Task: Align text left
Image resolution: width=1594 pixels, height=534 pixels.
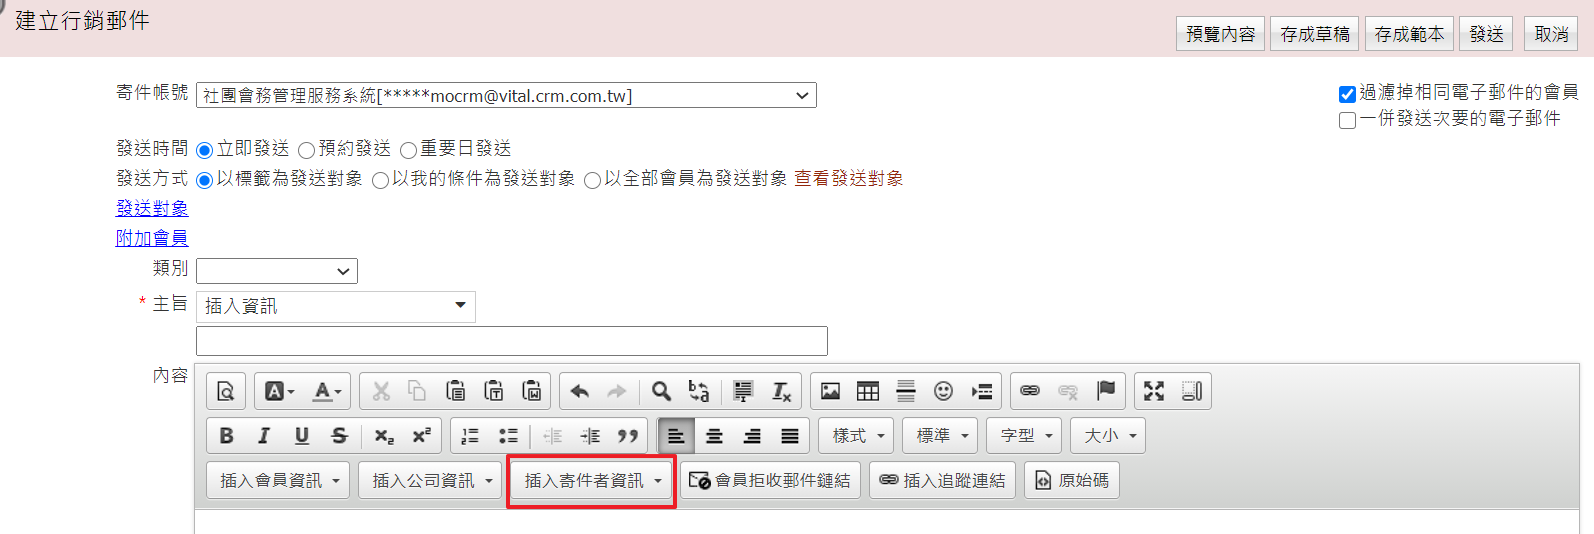Action: point(676,436)
